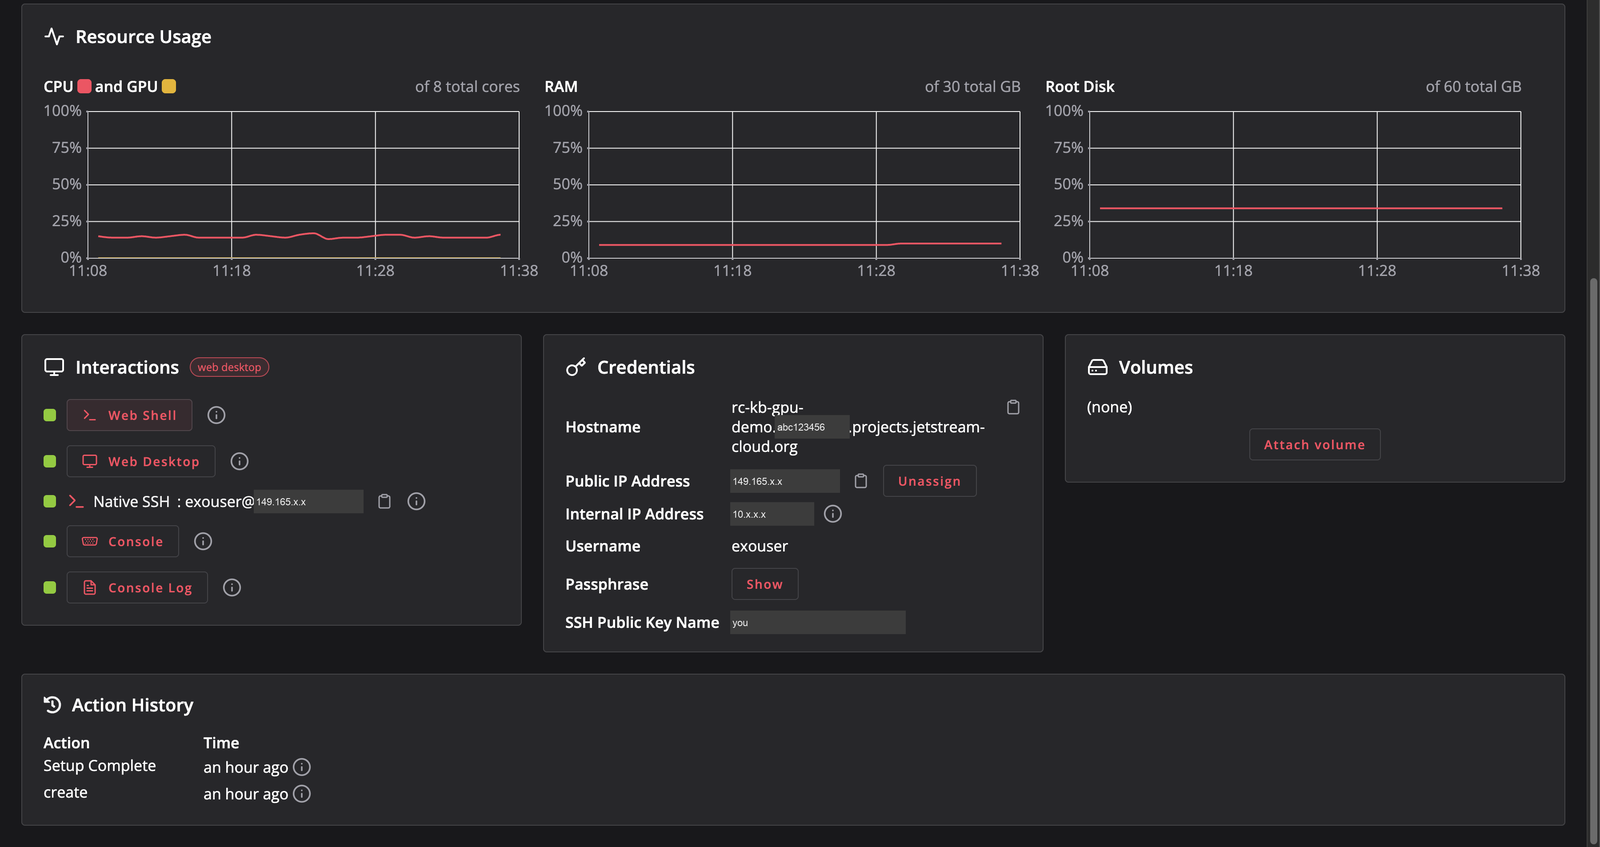Unassign the public IP address
The image size is (1600, 847).
click(x=929, y=481)
